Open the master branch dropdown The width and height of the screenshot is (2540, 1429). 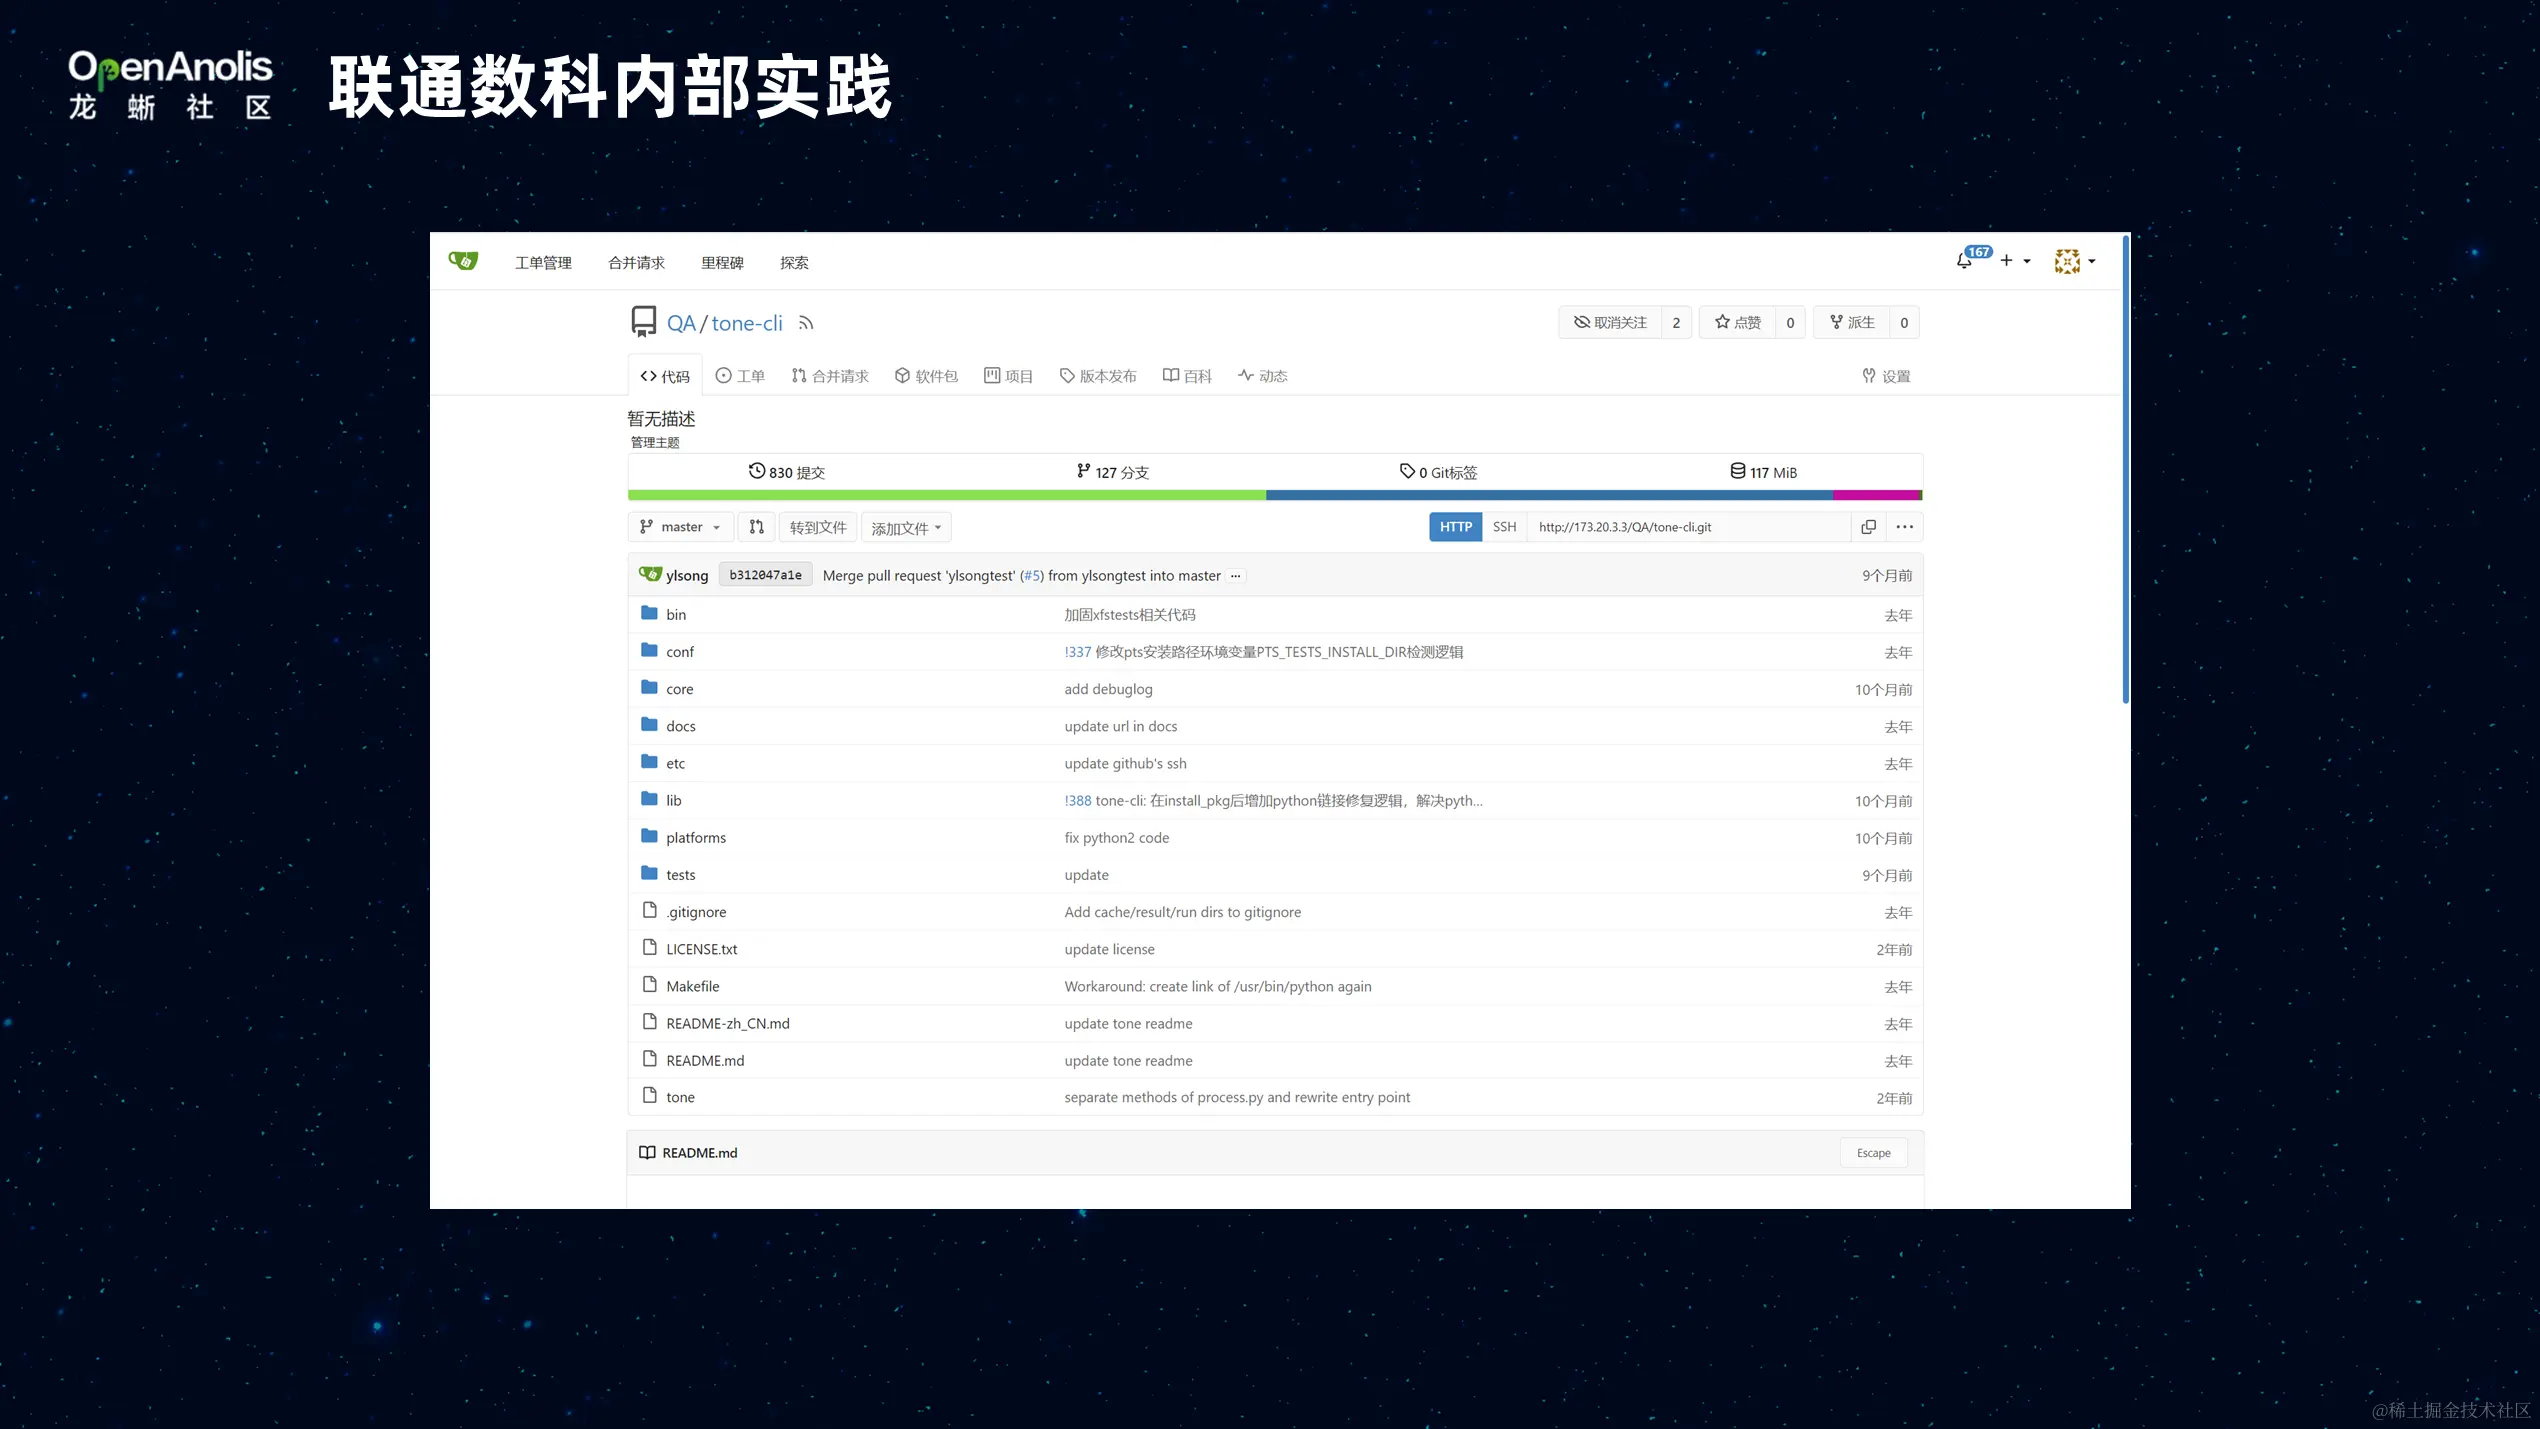pos(680,527)
